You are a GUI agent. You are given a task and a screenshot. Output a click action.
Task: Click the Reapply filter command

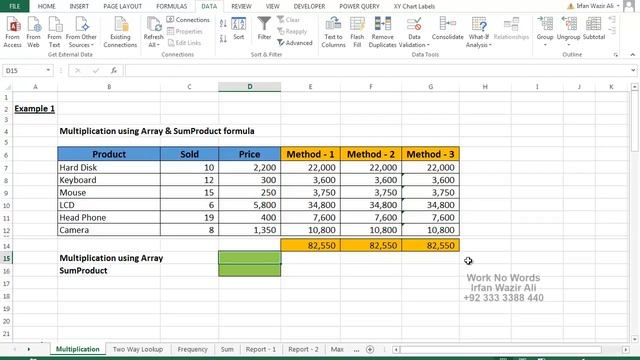click(x=292, y=31)
